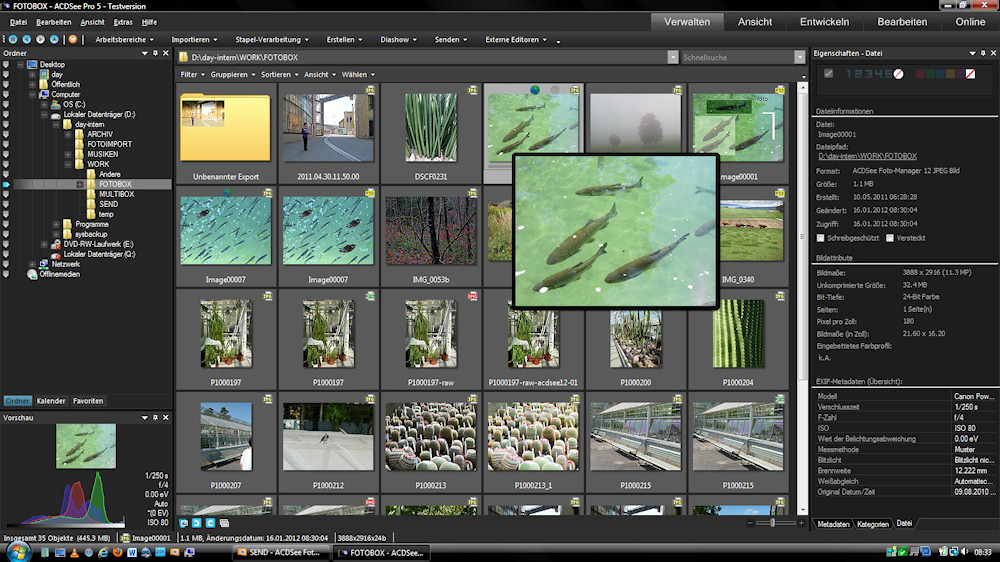Toggle the tagged checkmark in properties panel
Screen dimensions: 1000x562
pyautogui.click(x=827, y=74)
